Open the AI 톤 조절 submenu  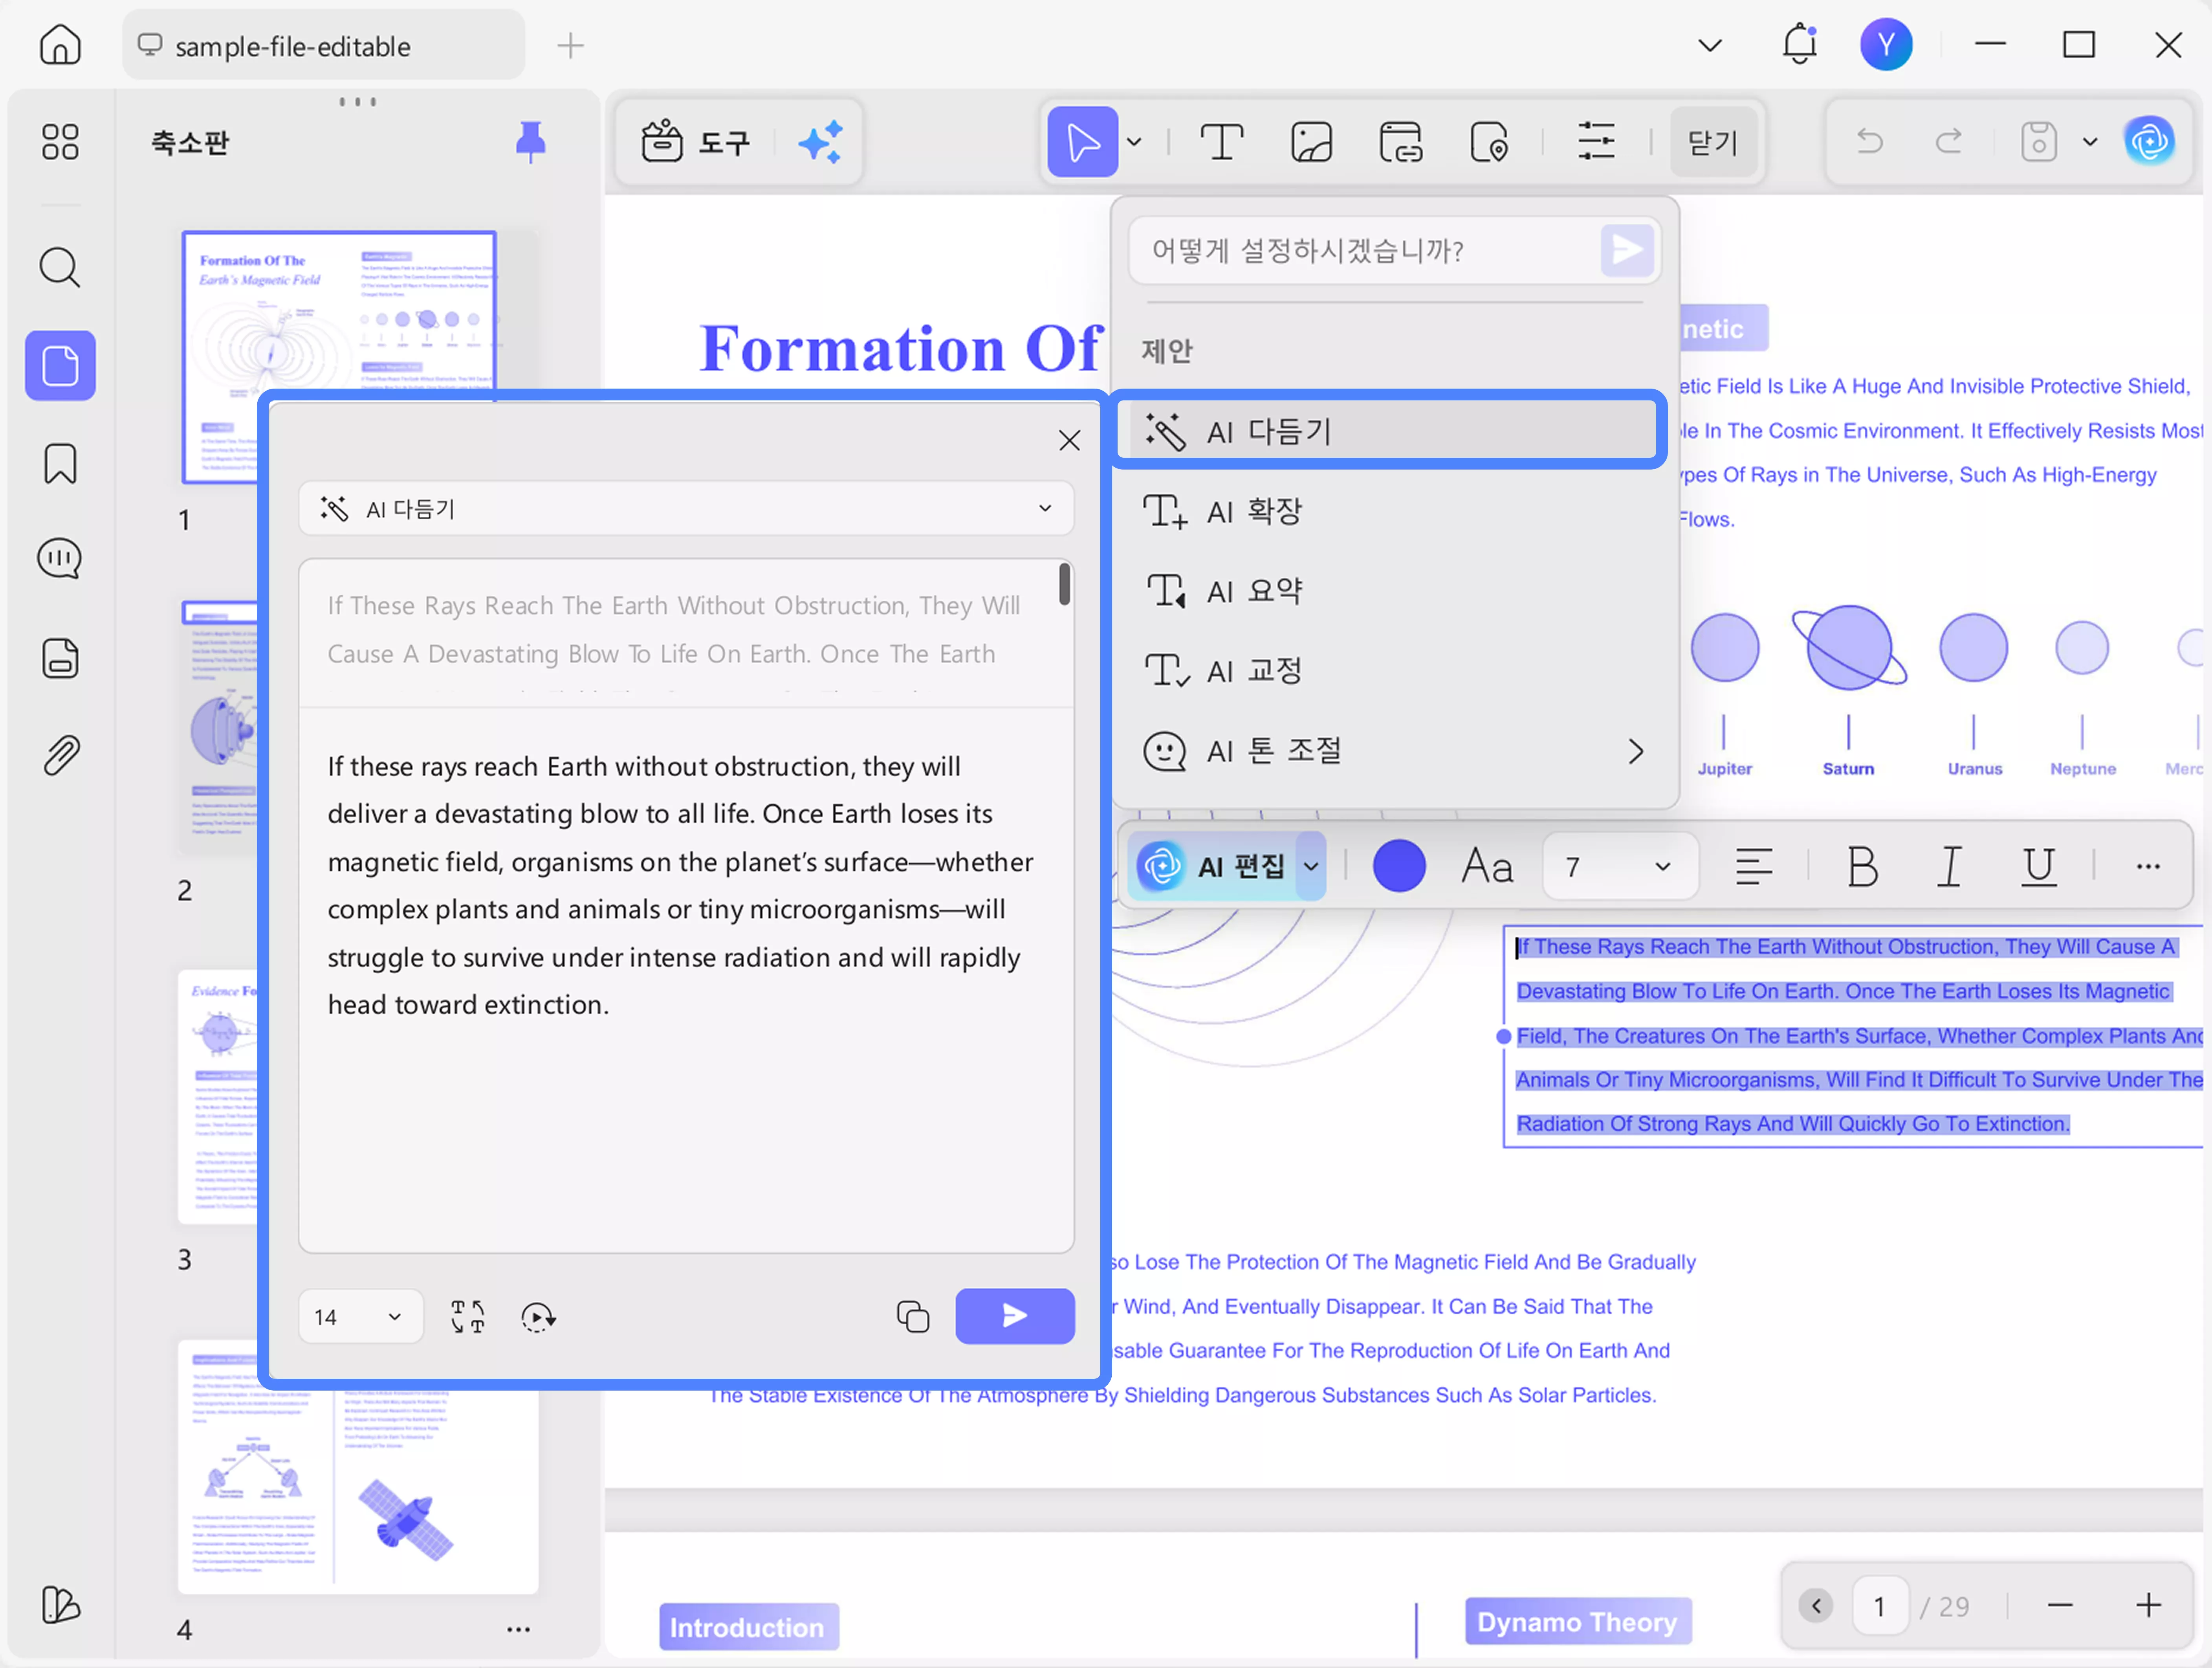tap(1394, 751)
